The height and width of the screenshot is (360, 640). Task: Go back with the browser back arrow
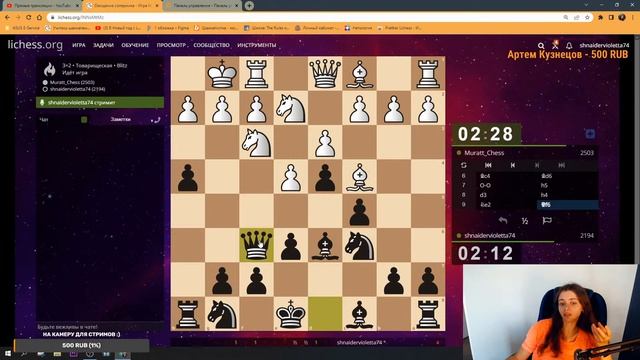pos(7,18)
